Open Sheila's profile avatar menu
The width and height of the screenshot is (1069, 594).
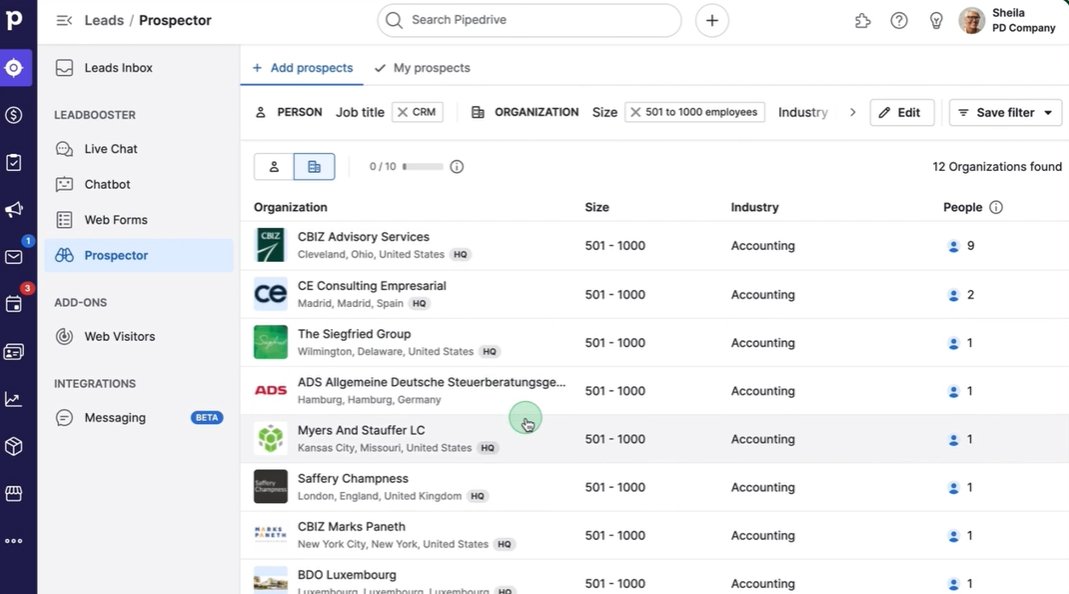click(x=972, y=20)
